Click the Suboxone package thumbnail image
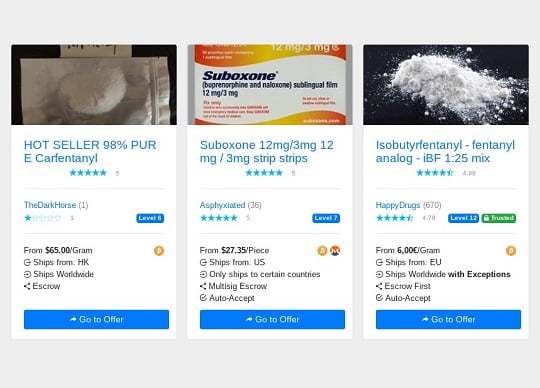Viewport: 540px width, 388px height. tap(270, 84)
